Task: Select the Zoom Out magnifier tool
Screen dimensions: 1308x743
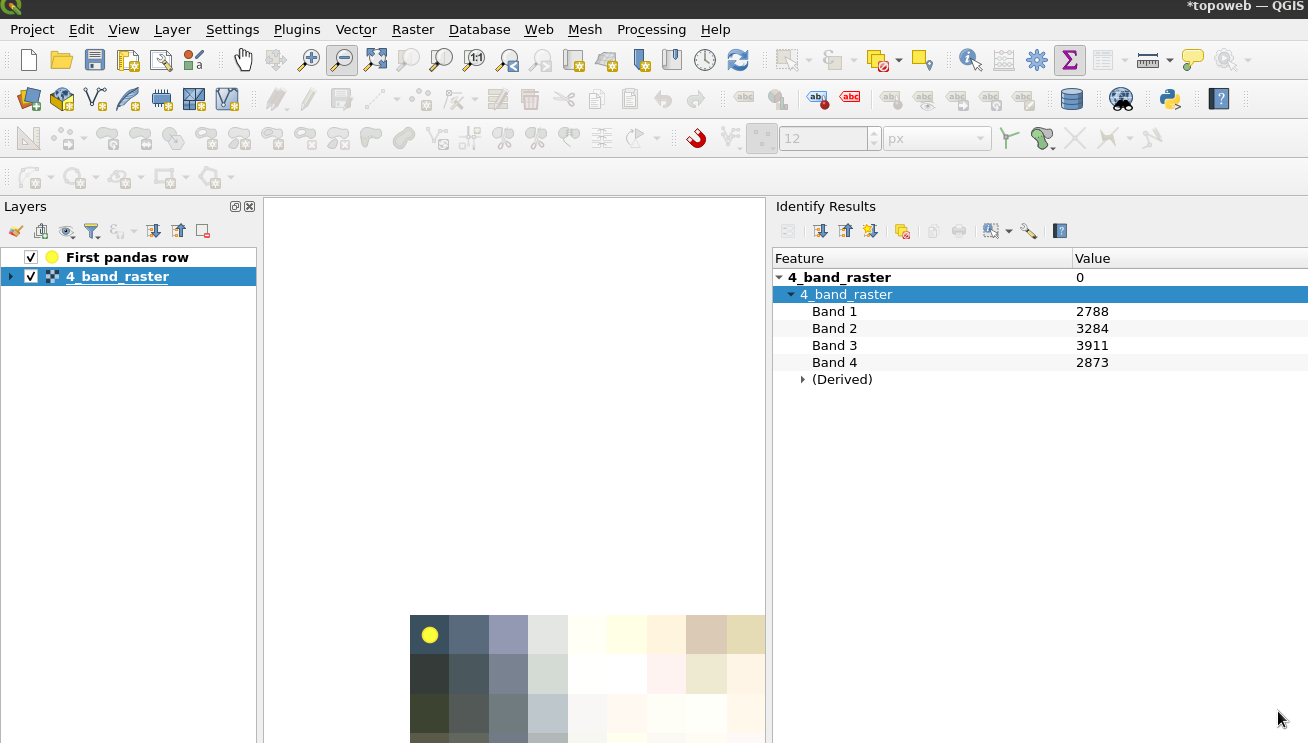Action: tap(342, 60)
